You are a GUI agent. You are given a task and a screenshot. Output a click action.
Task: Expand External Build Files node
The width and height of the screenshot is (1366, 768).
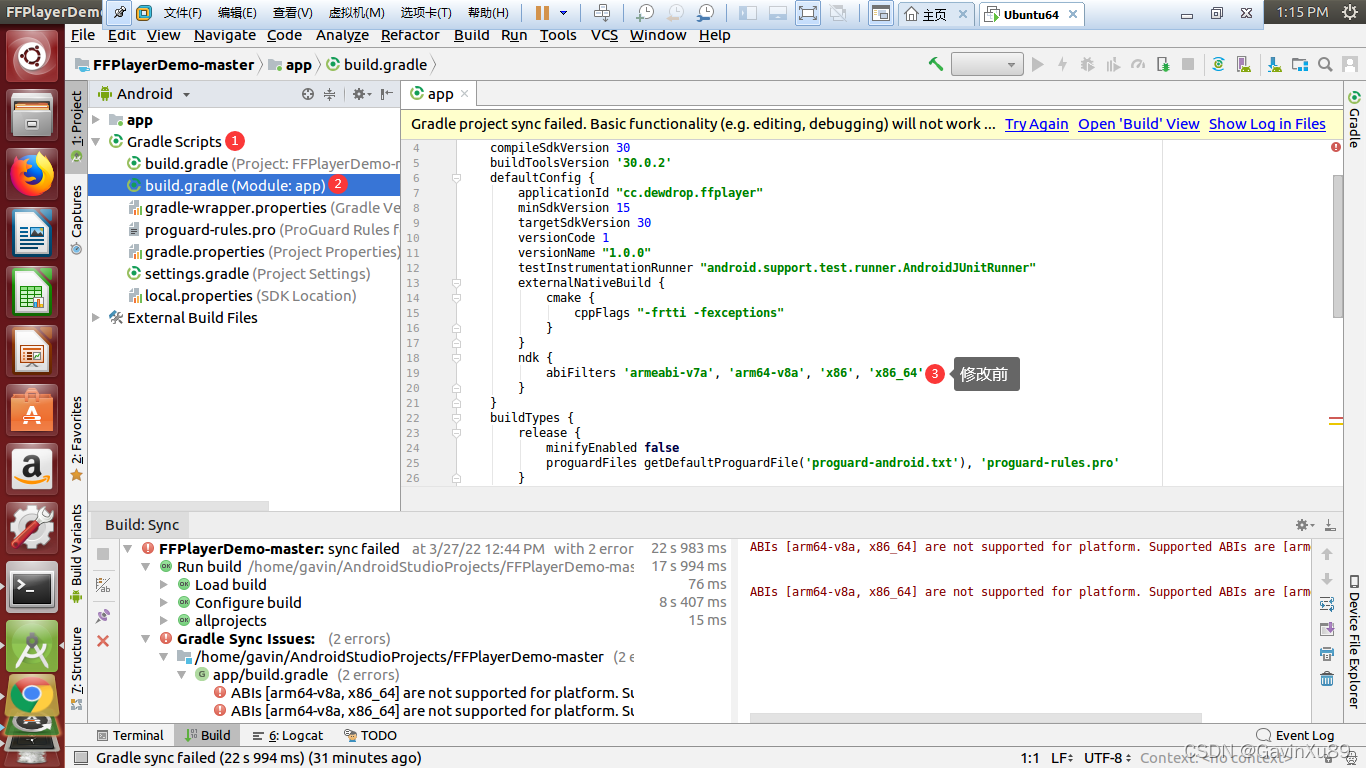pos(96,318)
